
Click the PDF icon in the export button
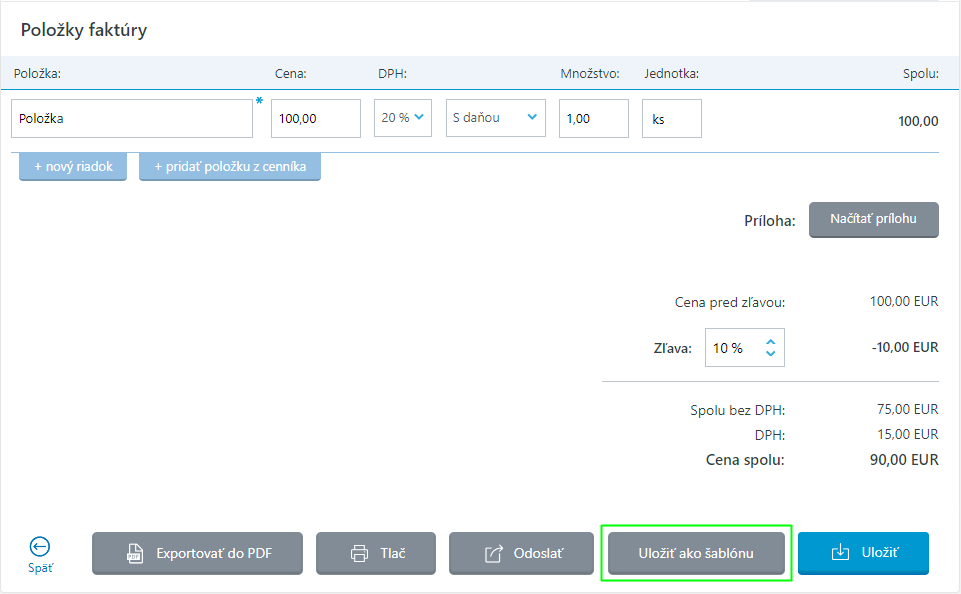[x=134, y=553]
